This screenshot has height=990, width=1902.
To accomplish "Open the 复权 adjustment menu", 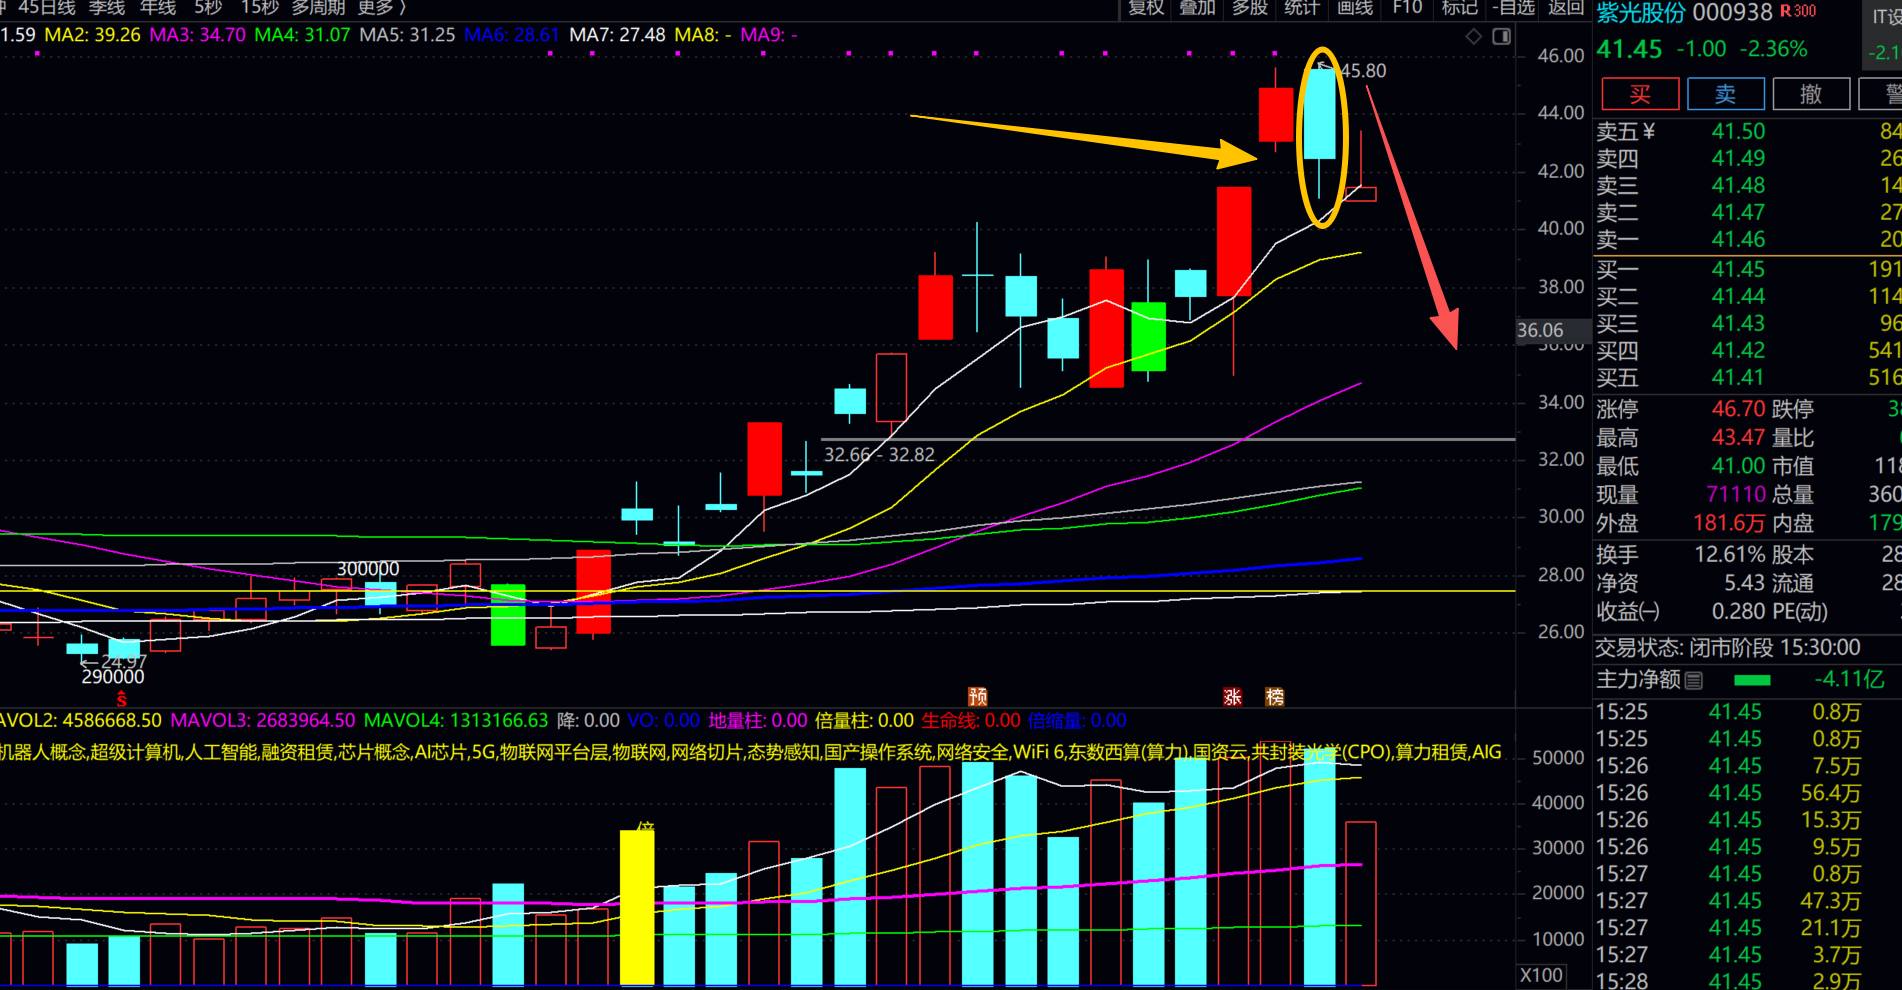I will pos(1146,8).
